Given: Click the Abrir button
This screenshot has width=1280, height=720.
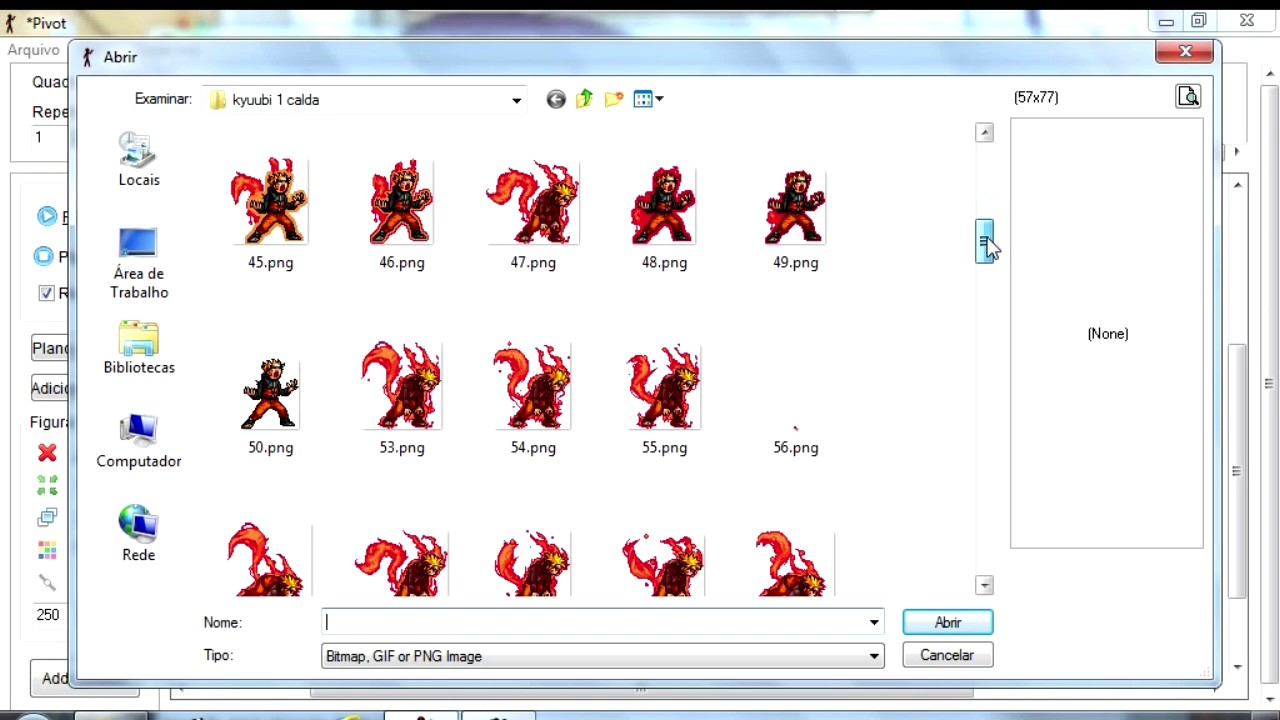Looking at the screenshot, I should (947, 622).
